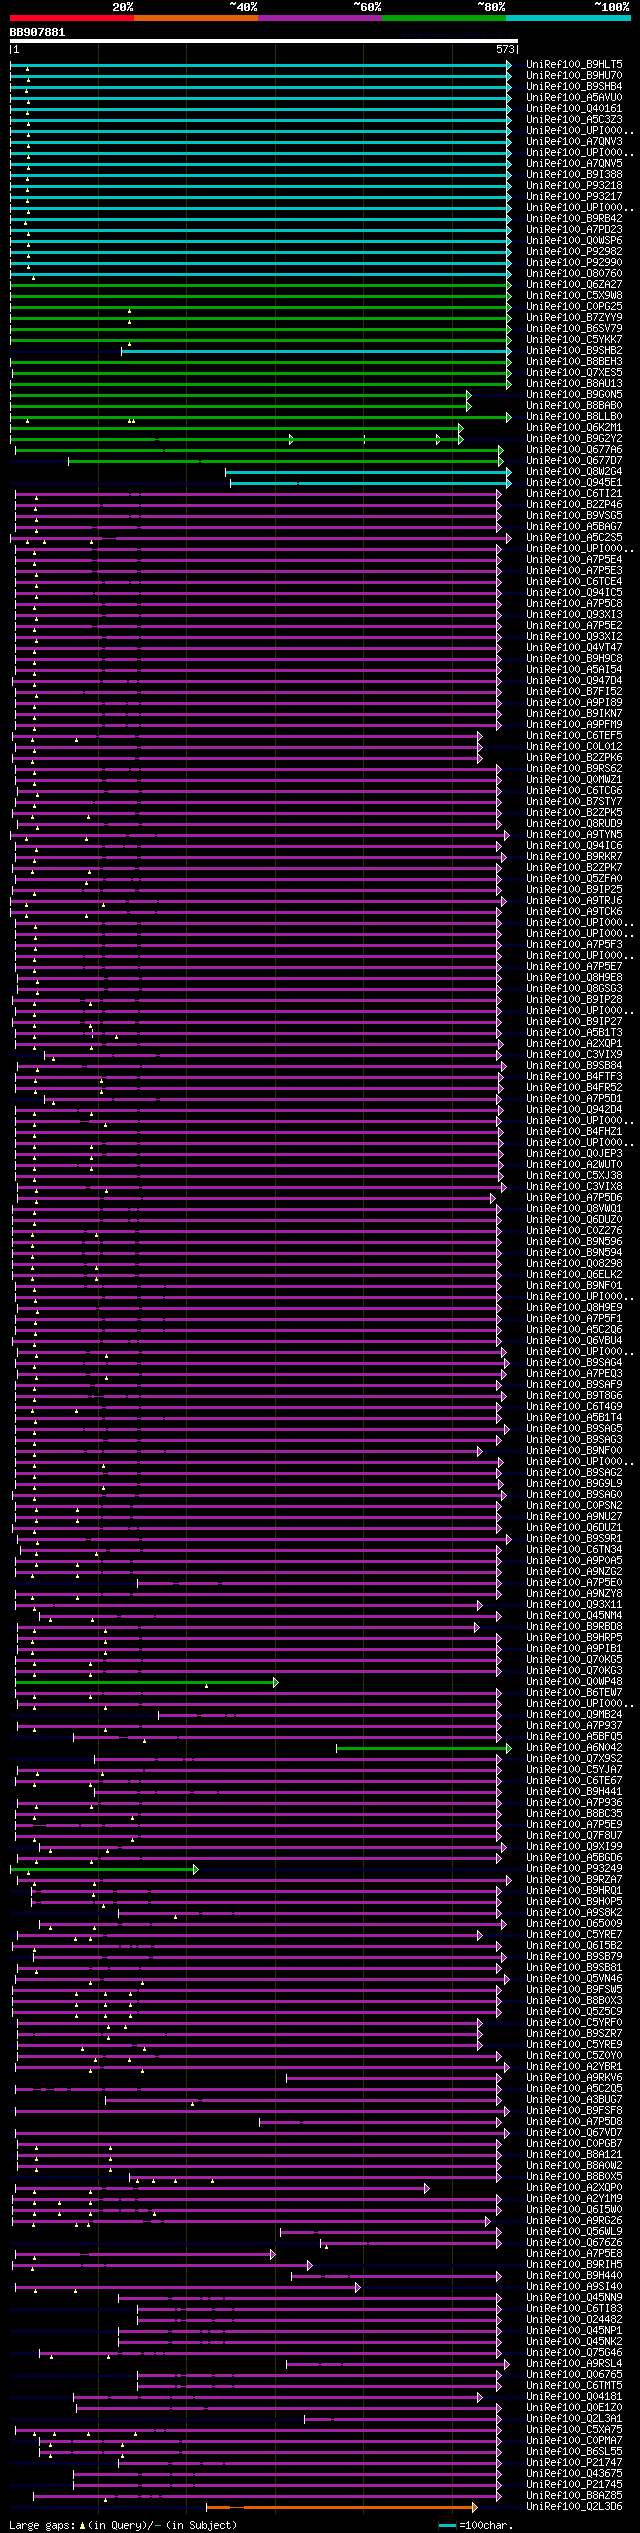Select label UniRef100_Q6VBU4

point(574,1341)
